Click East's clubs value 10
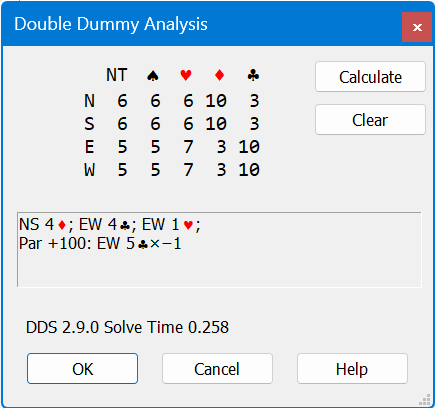This screenshot has width=435, height=408. [x=249, y=147]
